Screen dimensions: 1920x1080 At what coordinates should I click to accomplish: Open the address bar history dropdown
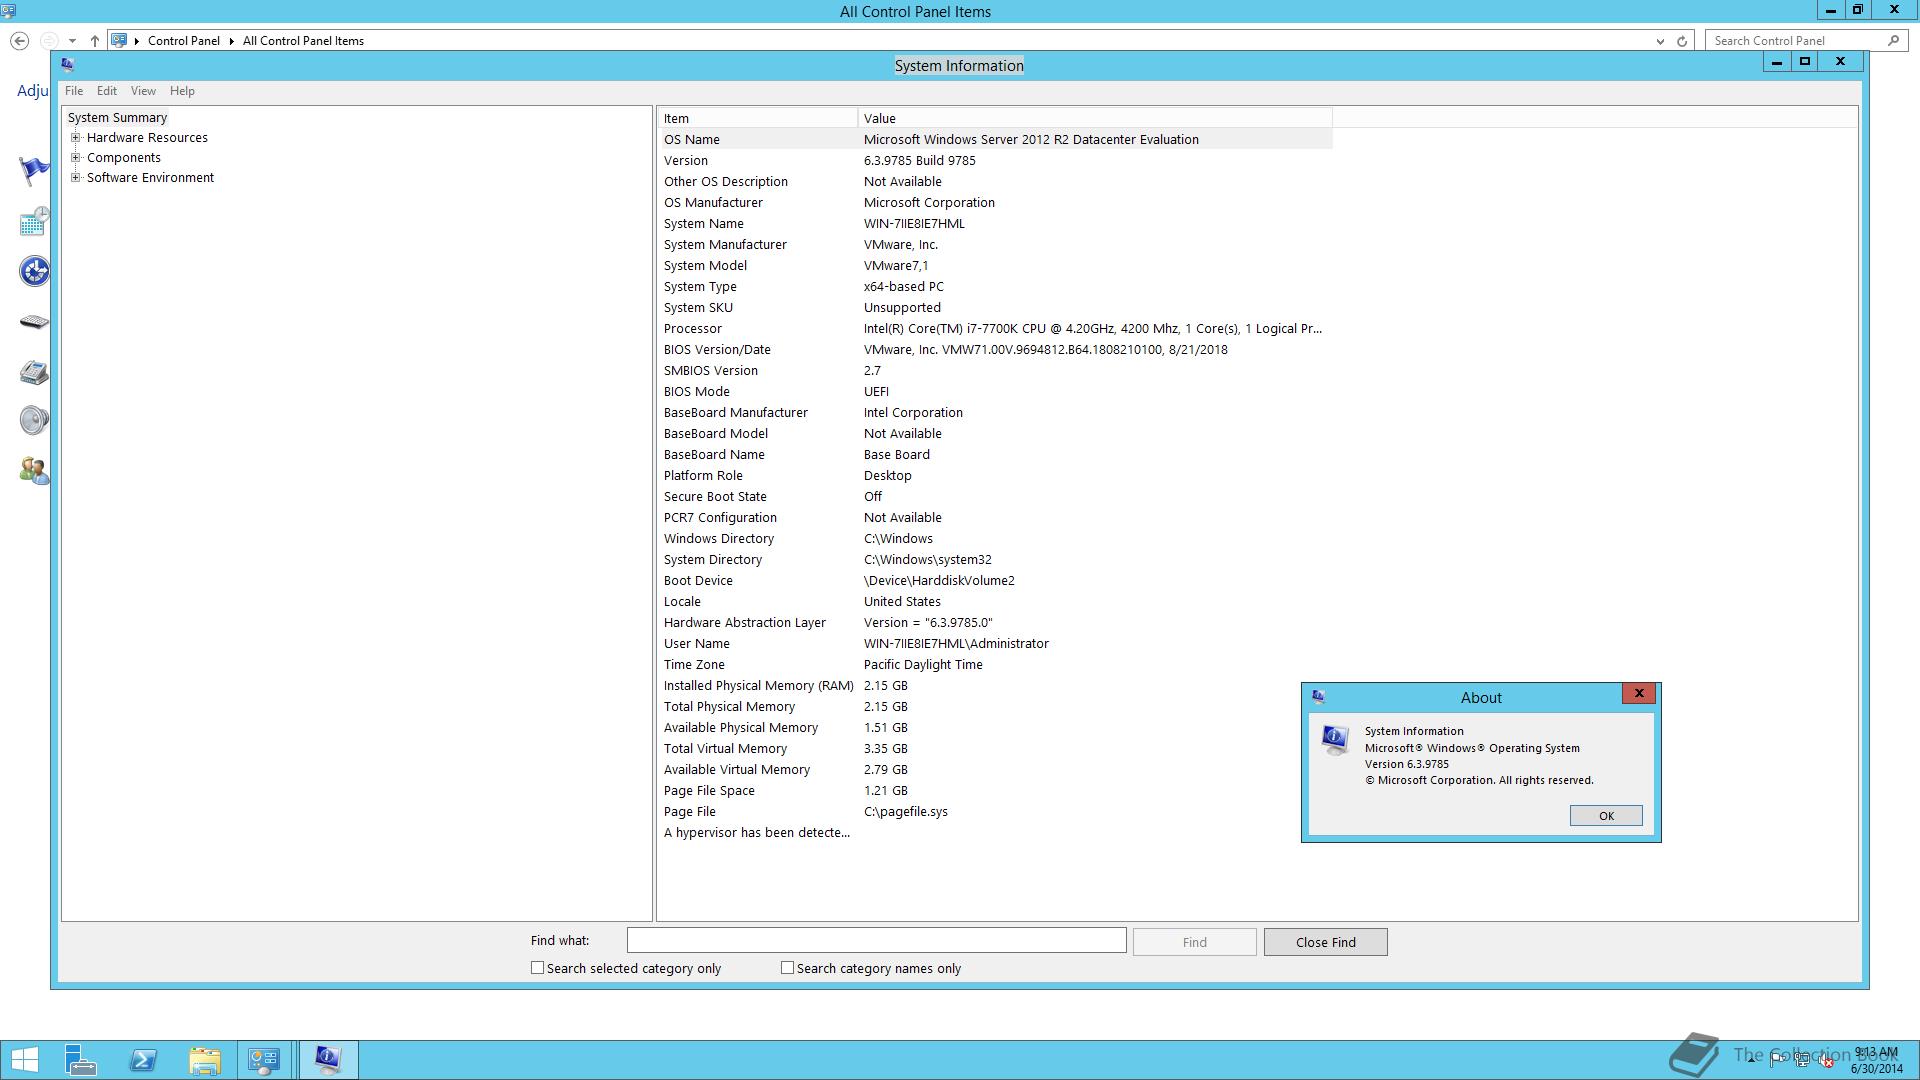coord(1660,41)
